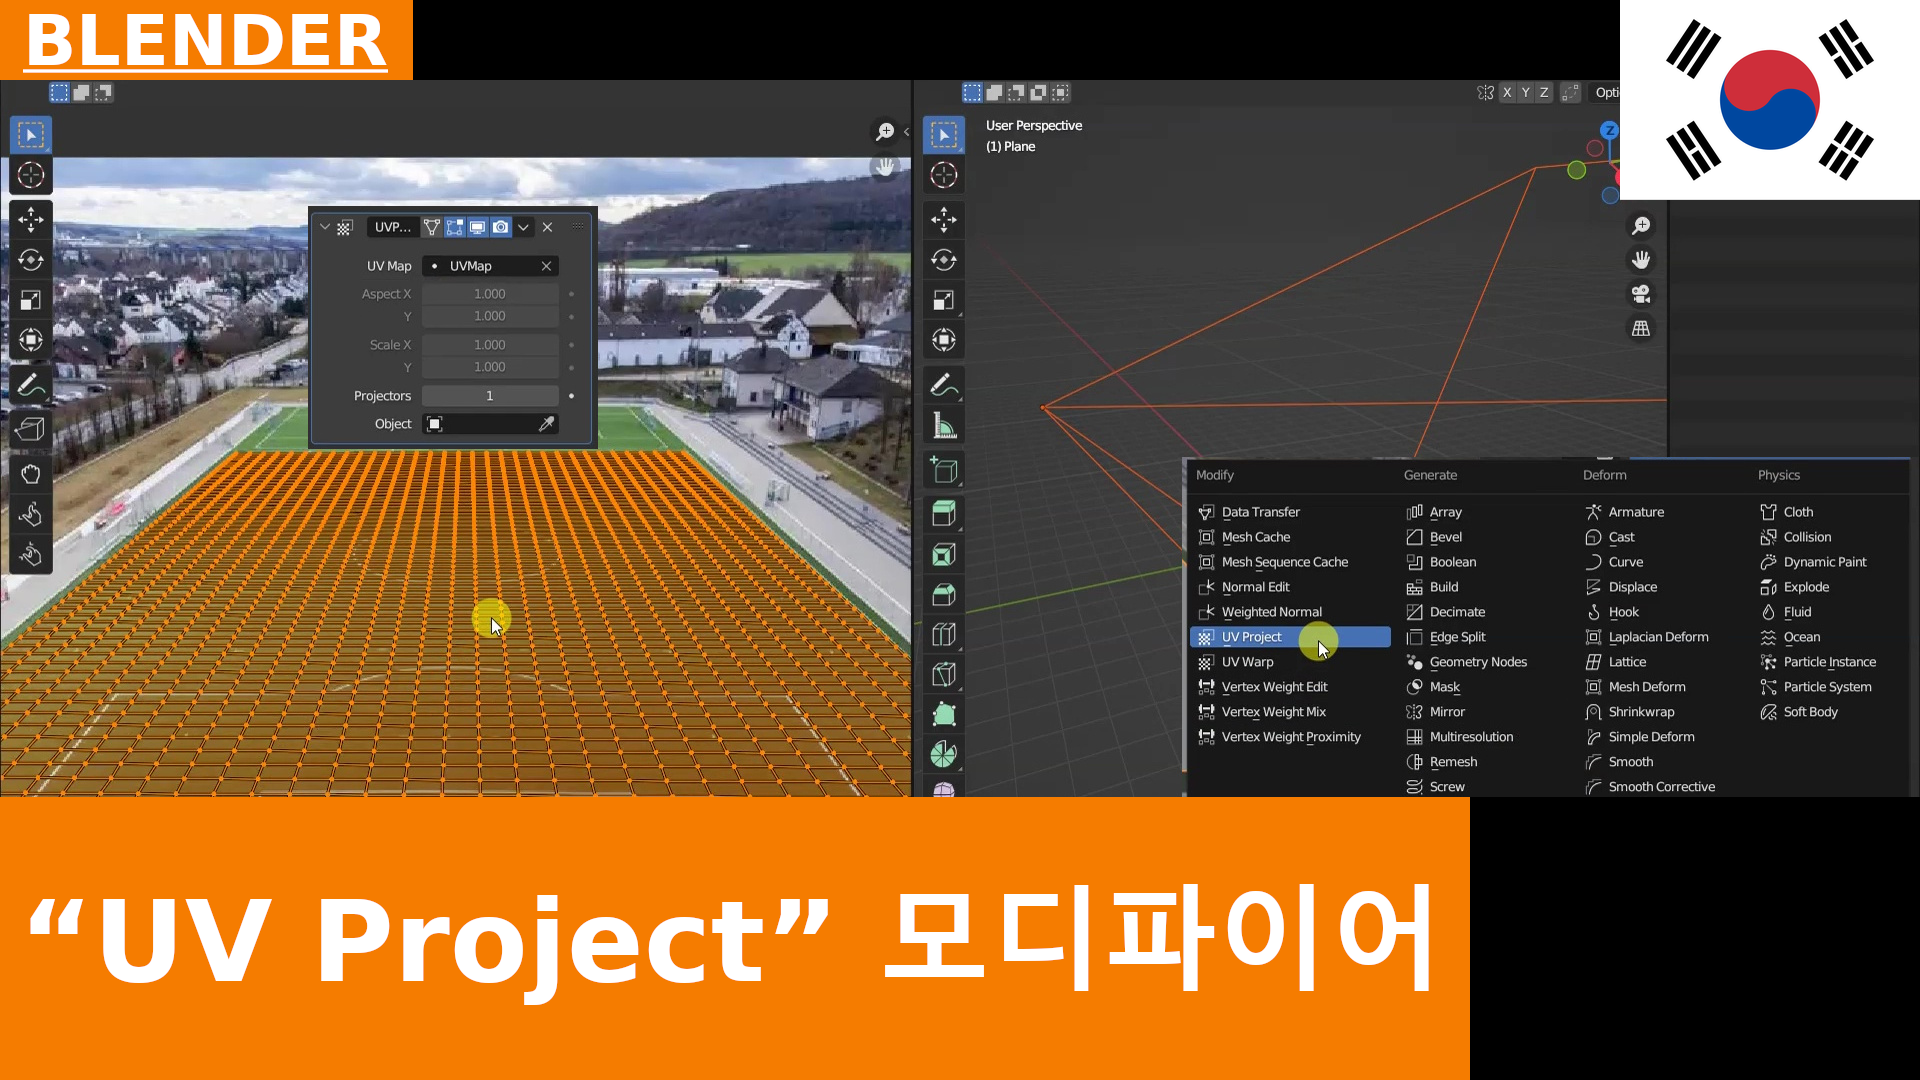Select the 3D Cursor tool in right viewport
Viewport: 1920px width, 1080px height.
click(x=944, y=175)
